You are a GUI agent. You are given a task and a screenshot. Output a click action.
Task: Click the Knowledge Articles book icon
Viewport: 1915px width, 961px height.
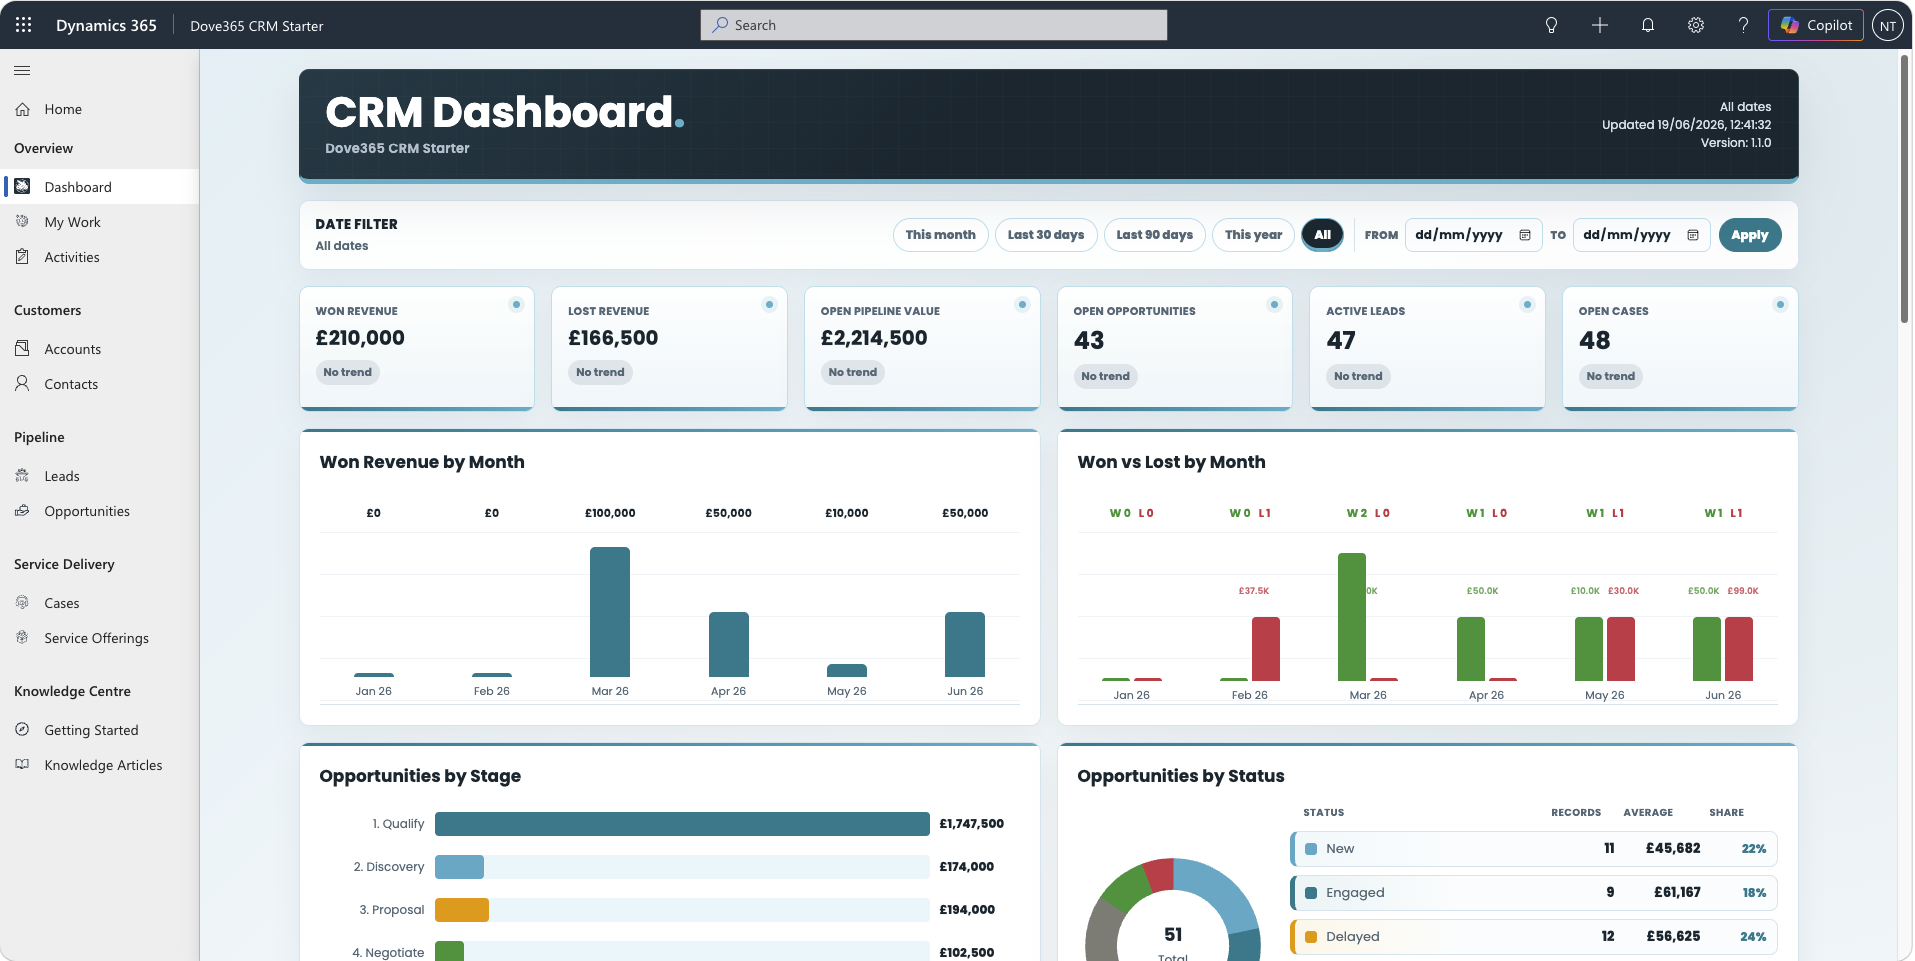[22, 765]
